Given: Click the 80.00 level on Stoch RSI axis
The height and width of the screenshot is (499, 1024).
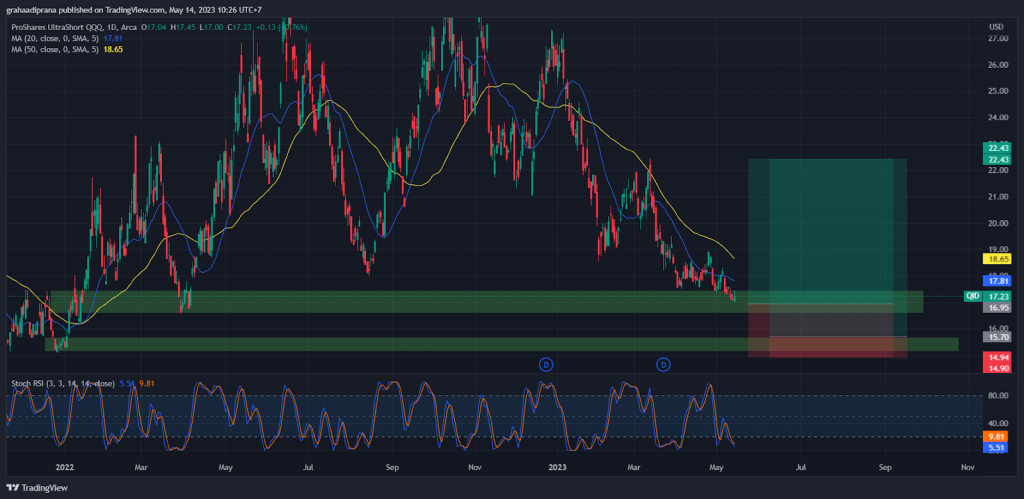Looking at the screenshot, I should [x=997, y=395].
